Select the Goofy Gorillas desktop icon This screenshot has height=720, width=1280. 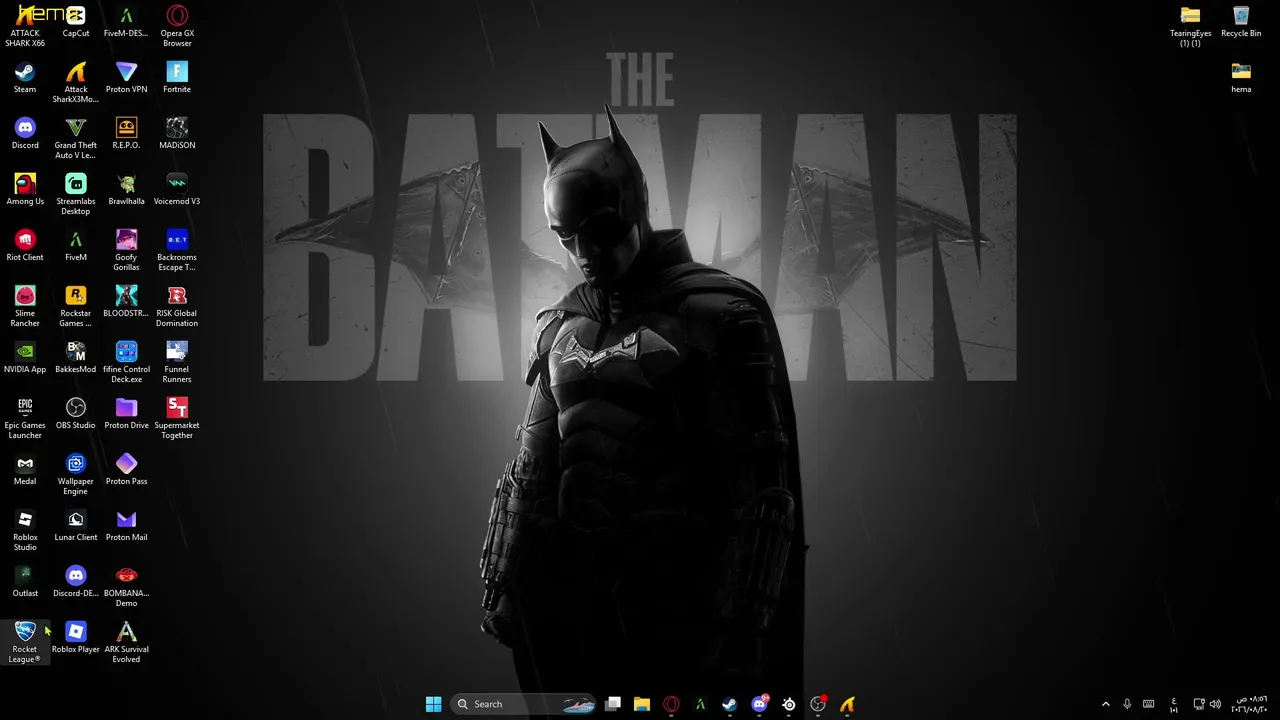[x=126, y=251]
